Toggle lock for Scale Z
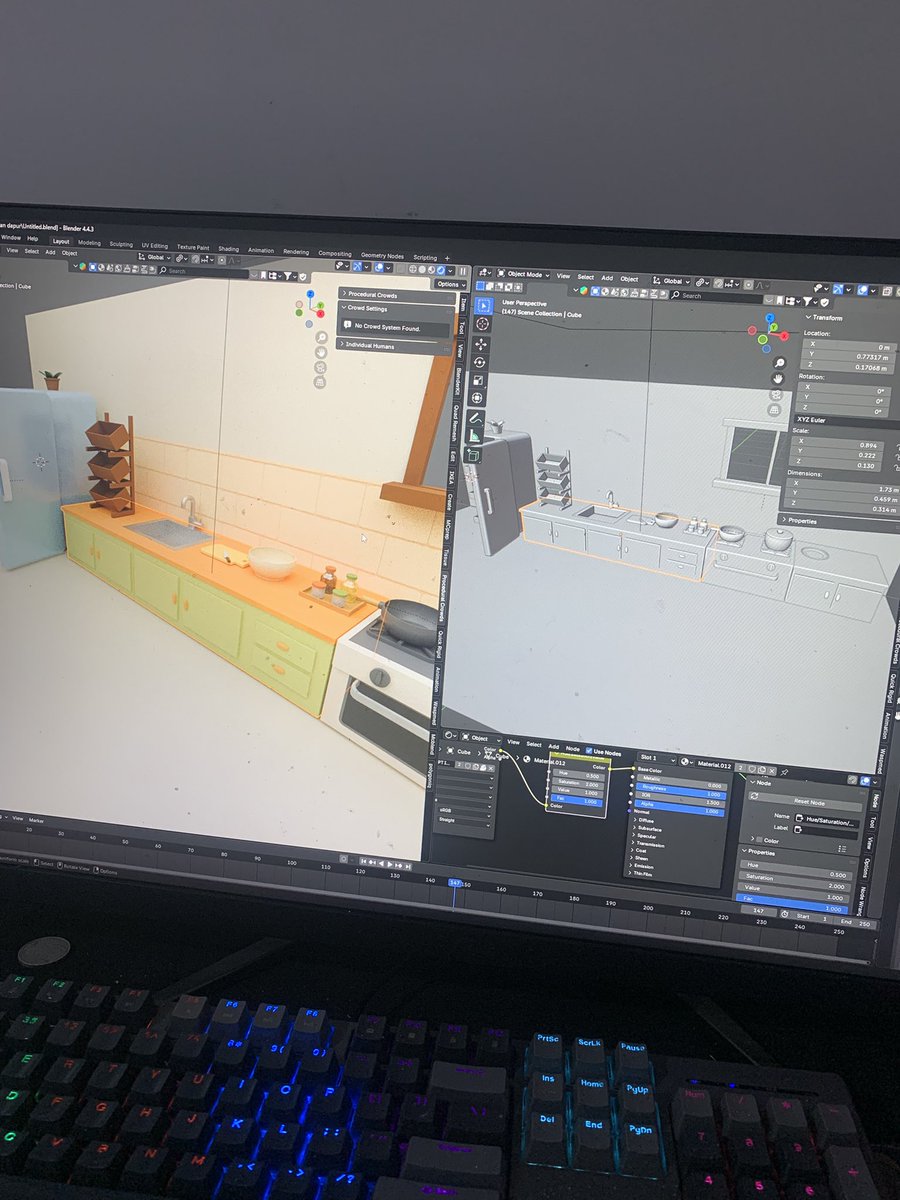The height and width of the screenshot is (1200, 900). [895, 466]
